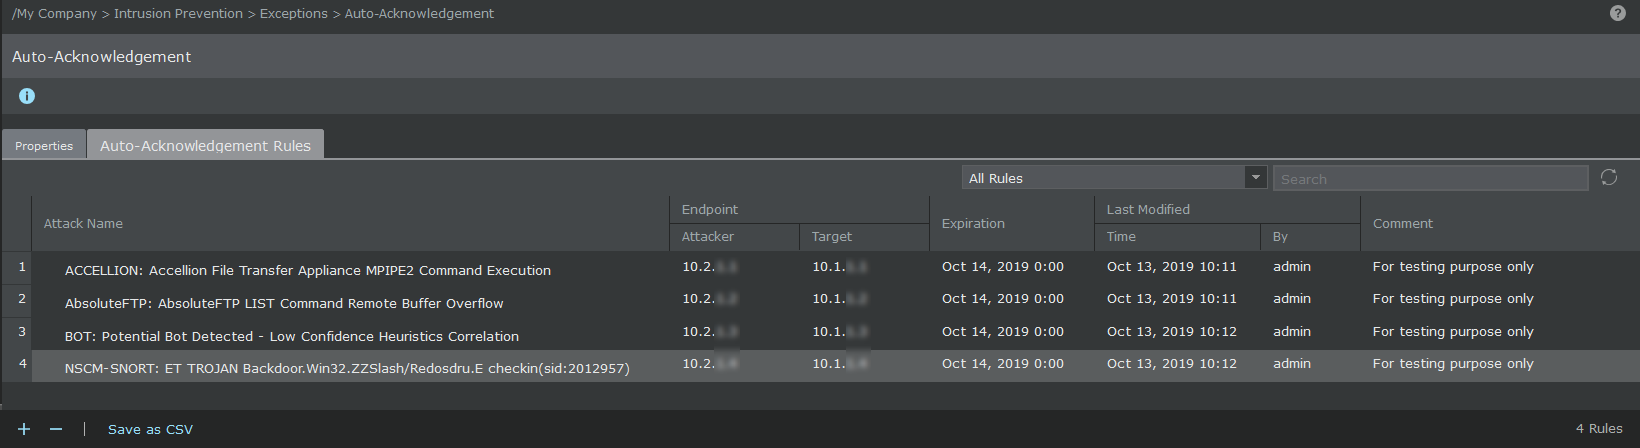This screenshot has height=448, width=1640.
Task: Select the NSCM-SNORT ET TROJAN Backdoor rule
Action: point(347,368)
